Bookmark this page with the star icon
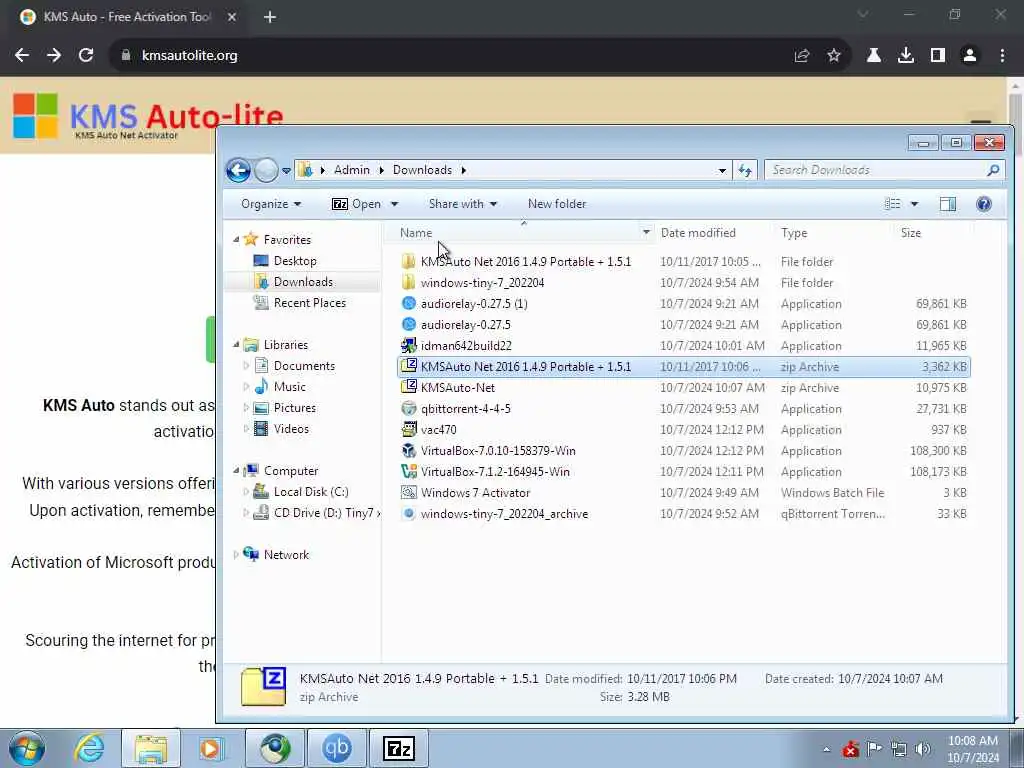This screenshot has width=1024, height=768. click(834, 56)
